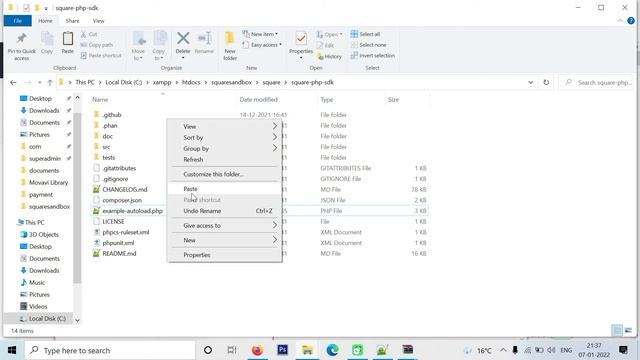Click the Cut scissors icon
Image resolution: width=640 pixels, height=360 pixels.
[x=84, y=34]
